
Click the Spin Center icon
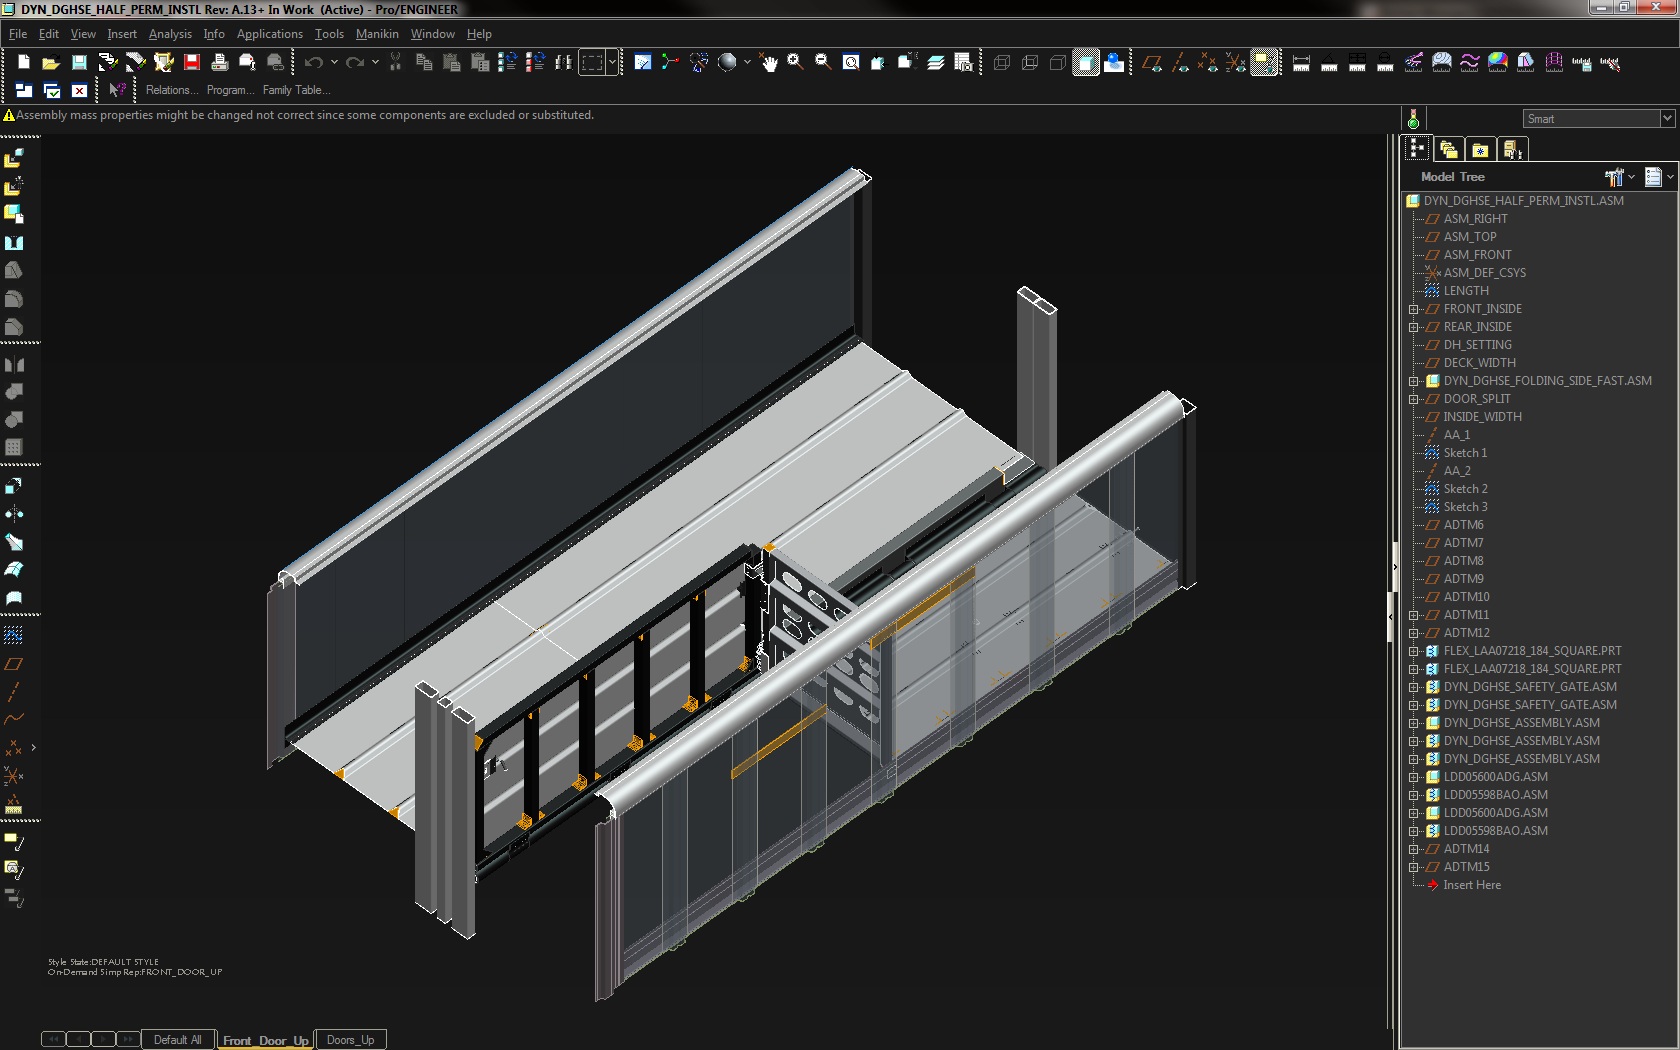point(670,62)
